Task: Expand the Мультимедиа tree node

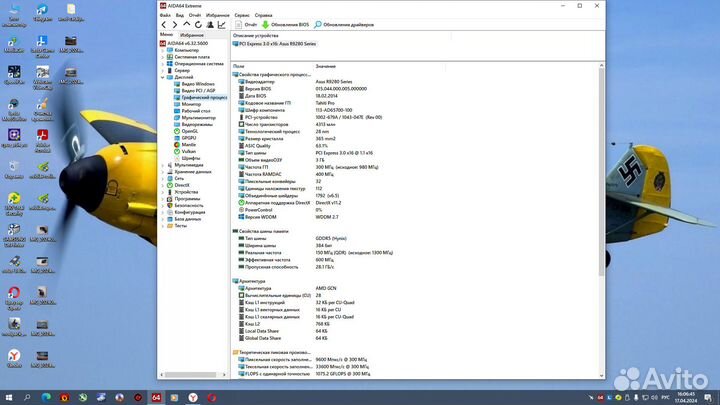Action: point(163,165)
